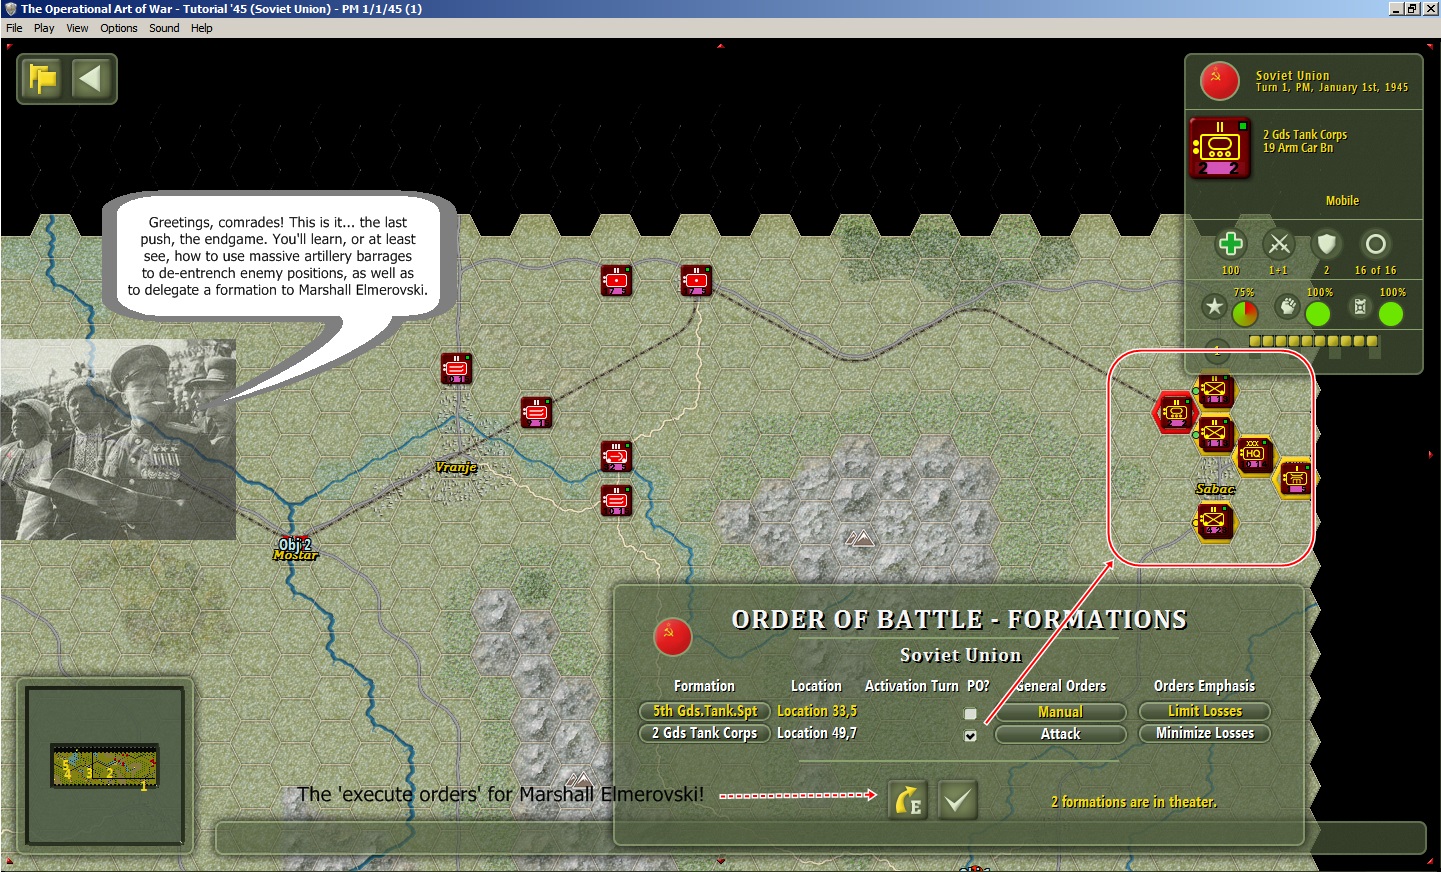Click the green plus health icon
1441x872 pixels.
click(x=1231, y=244)
